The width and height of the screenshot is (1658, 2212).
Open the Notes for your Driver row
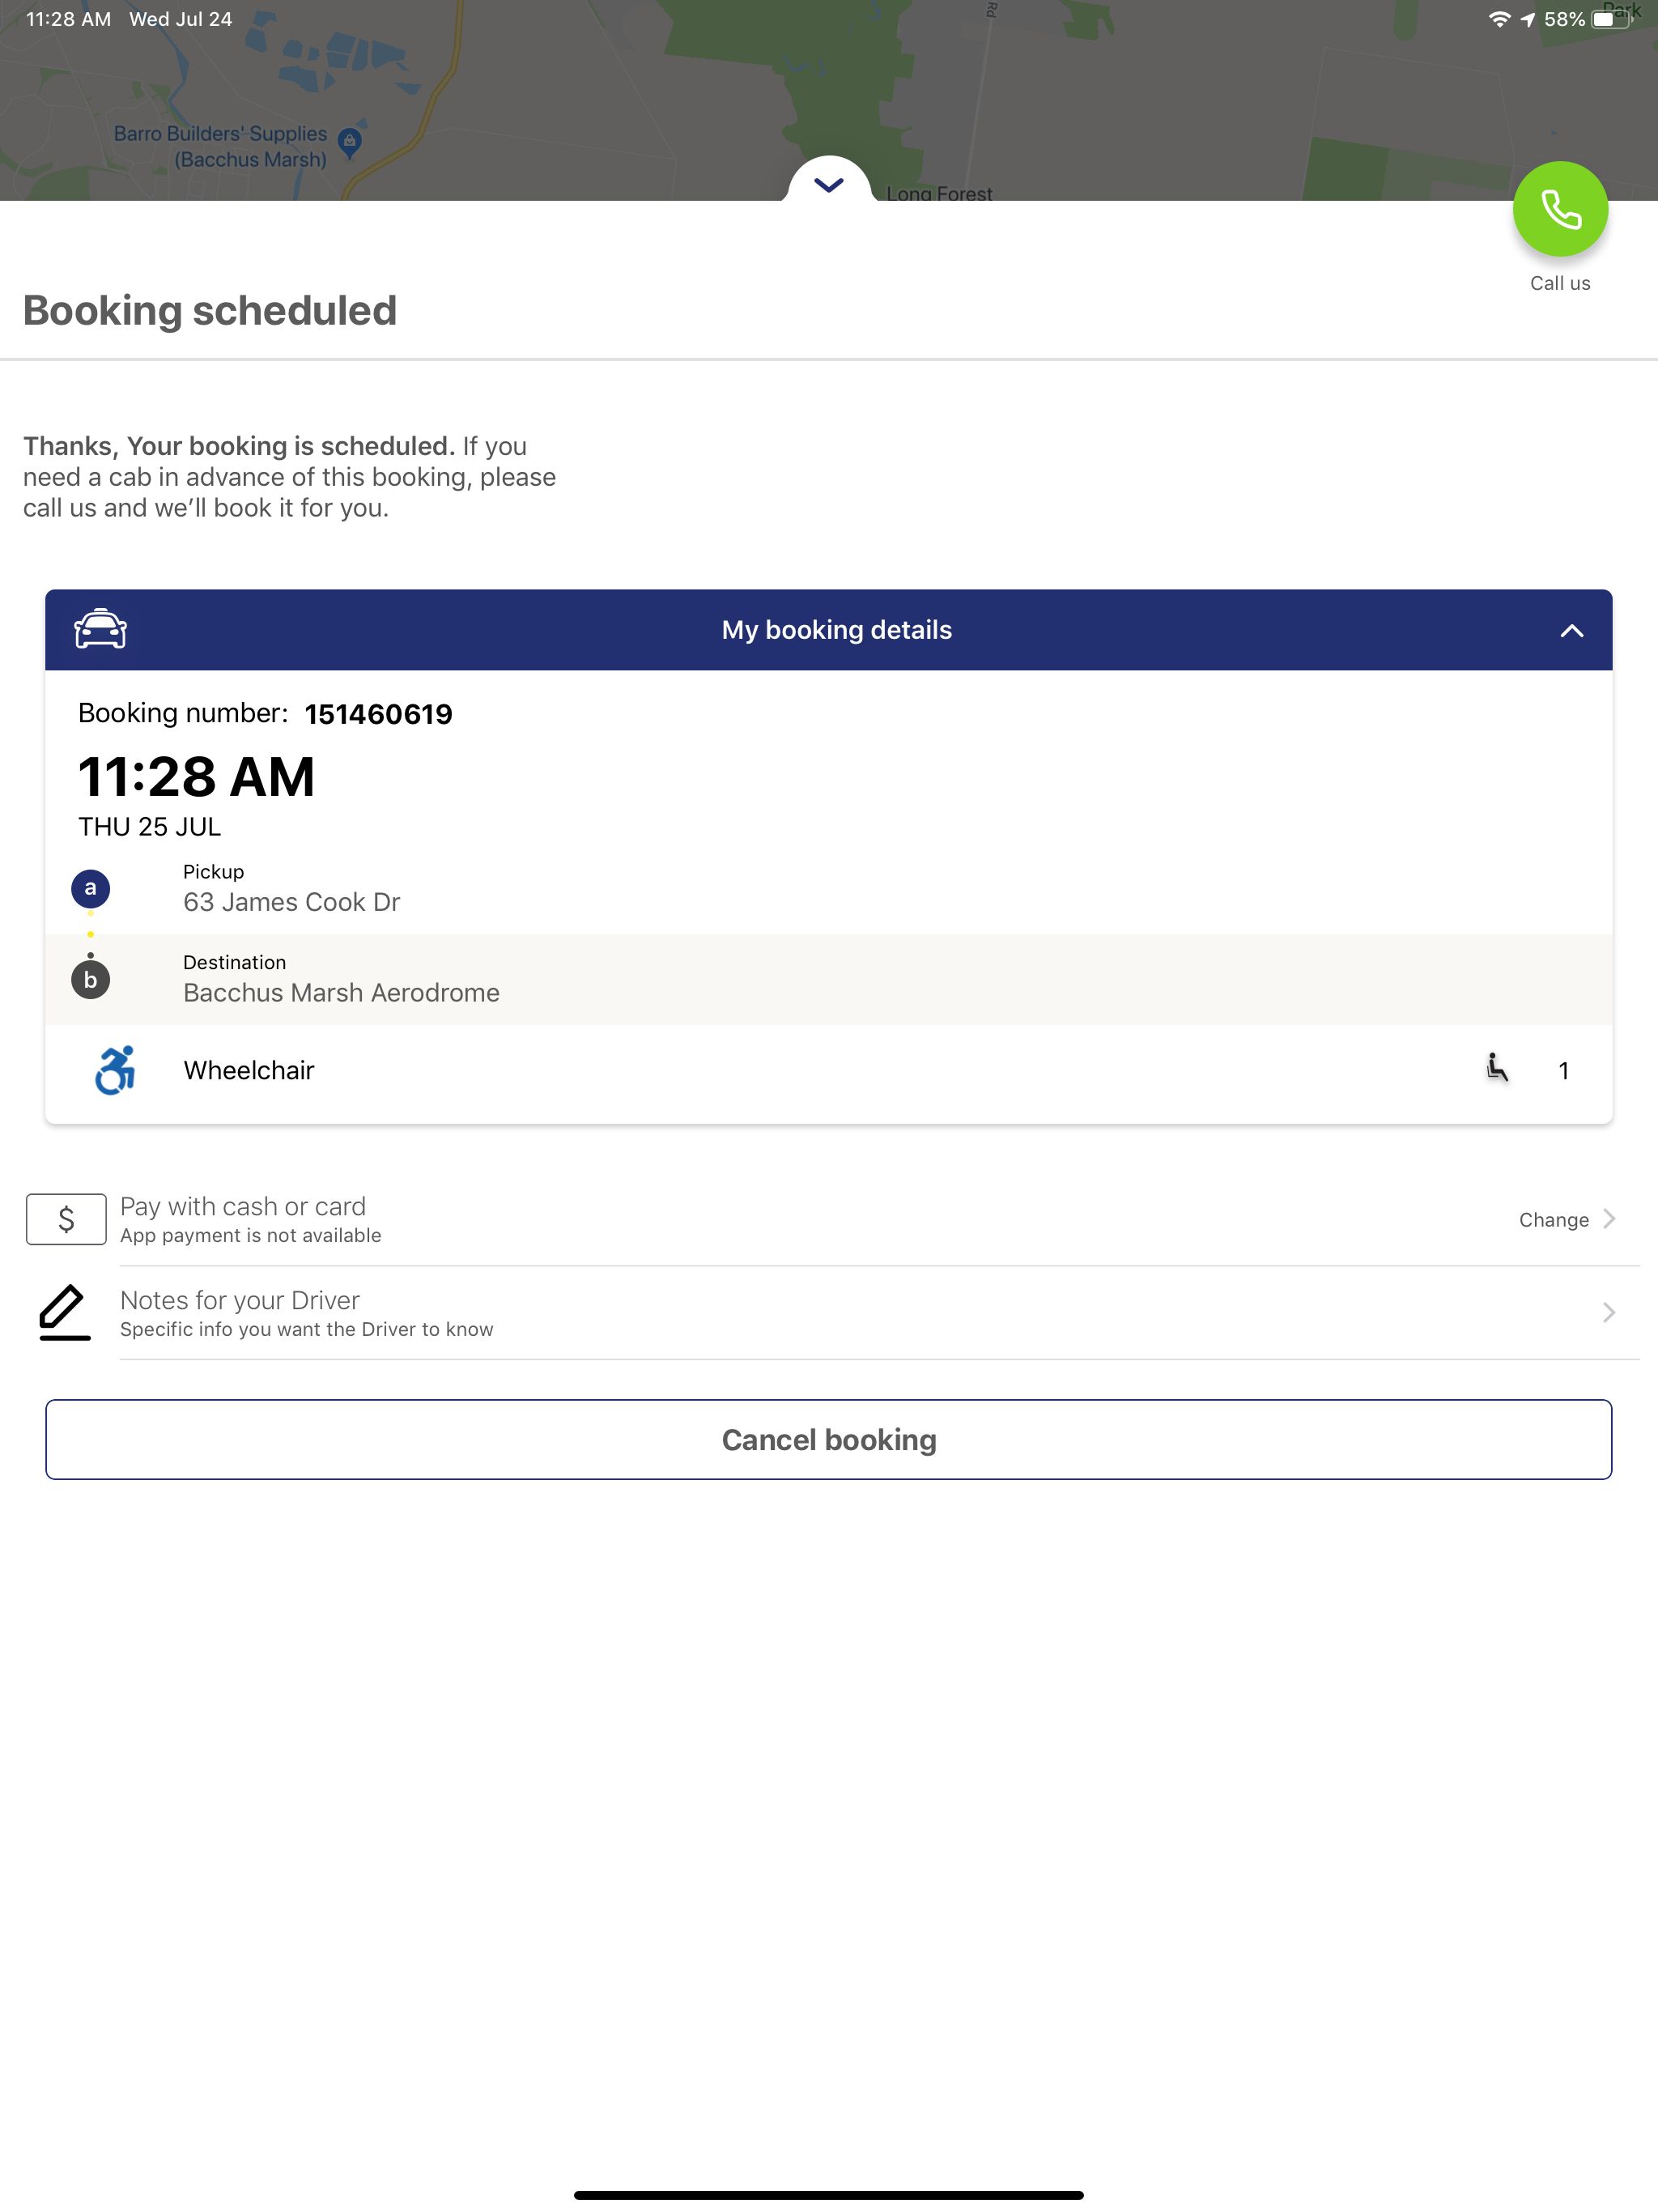pyautogui.click(x=829, y=1313)
